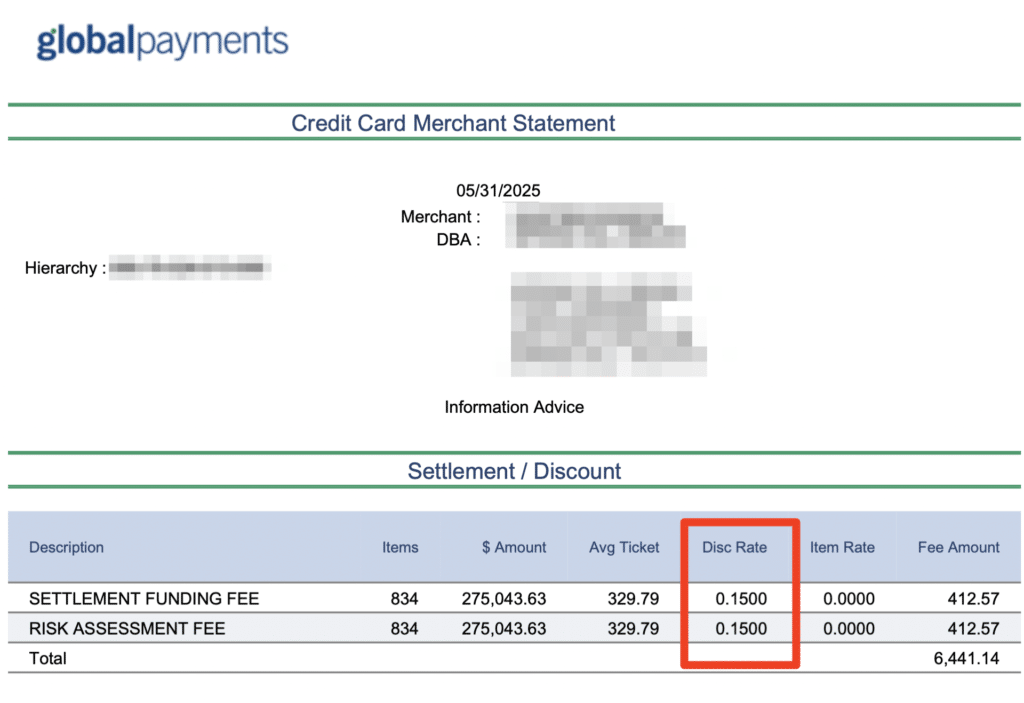Select the RISK ASSESSMENT FEE row description

[127, 629]
